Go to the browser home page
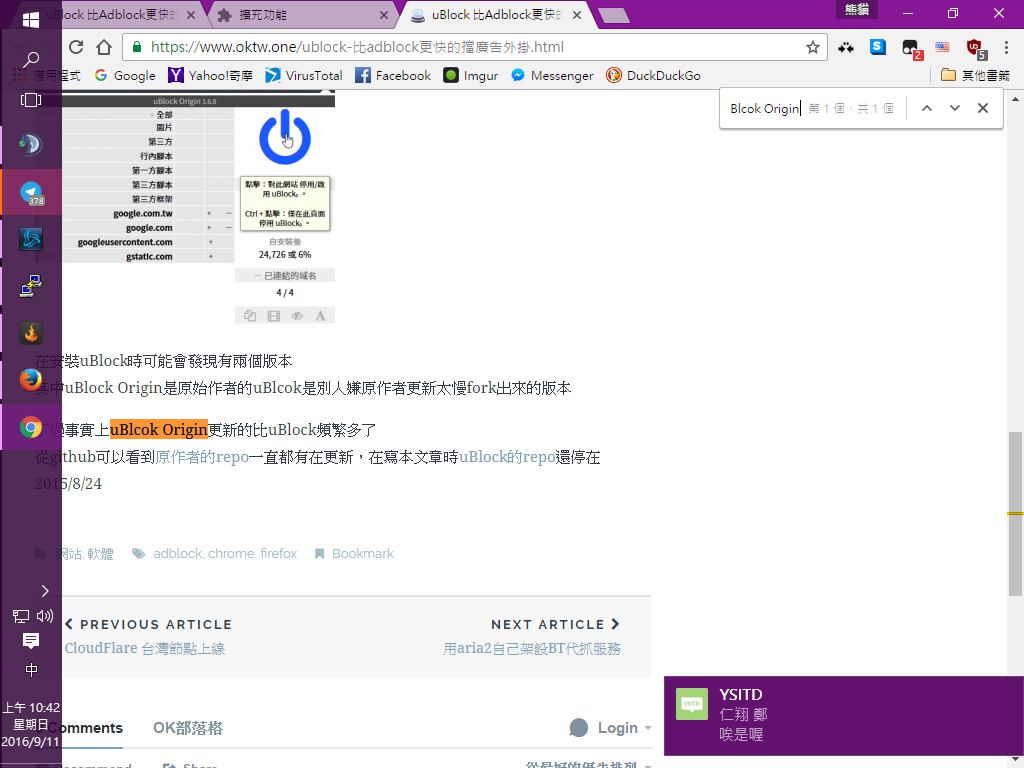The height and width of the screenshot is (768, 1024). (x=104, y=47)
